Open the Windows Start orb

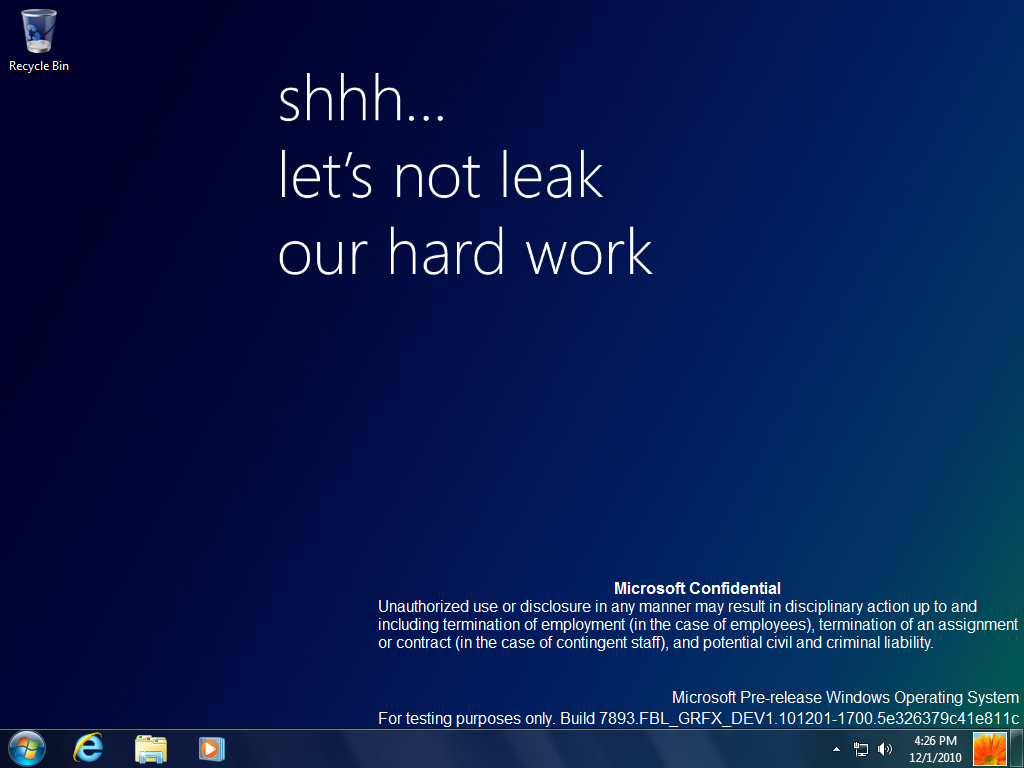pyautogui.click(x=27, y=748)
